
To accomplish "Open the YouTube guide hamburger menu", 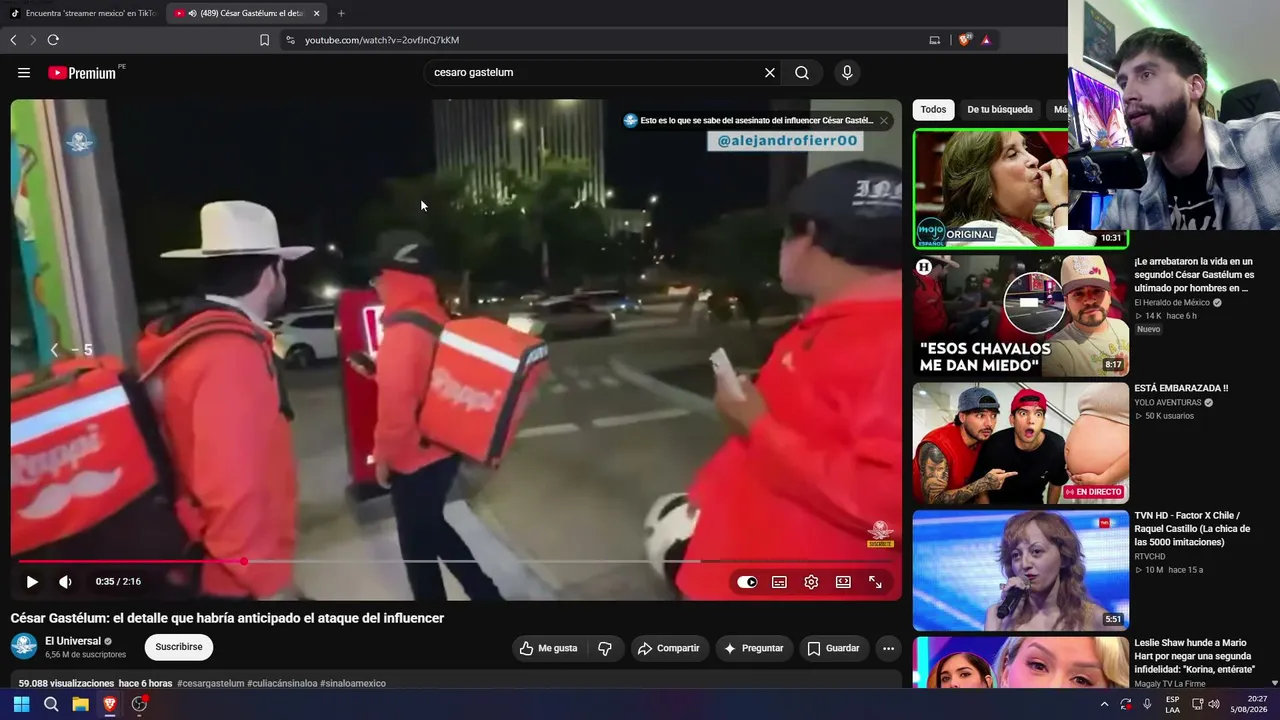I will 24,73.
